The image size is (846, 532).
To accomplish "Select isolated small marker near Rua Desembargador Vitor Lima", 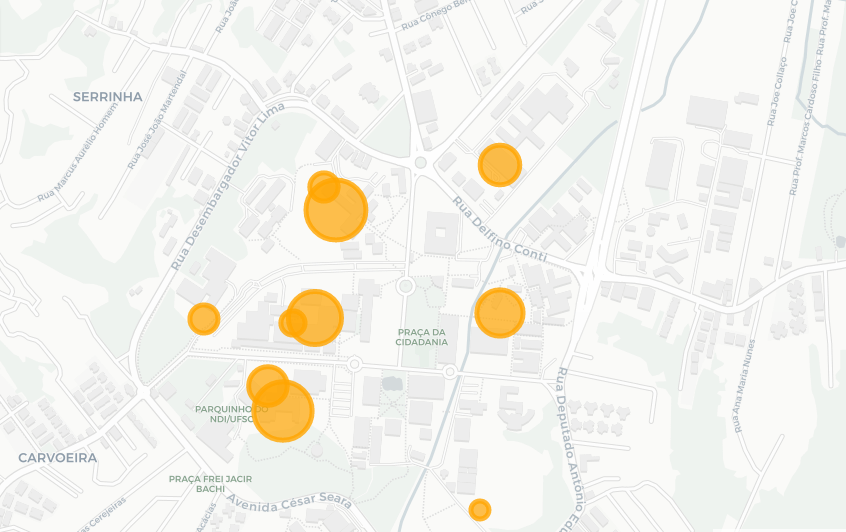I will pyautogui.click(x=204, y=319).
